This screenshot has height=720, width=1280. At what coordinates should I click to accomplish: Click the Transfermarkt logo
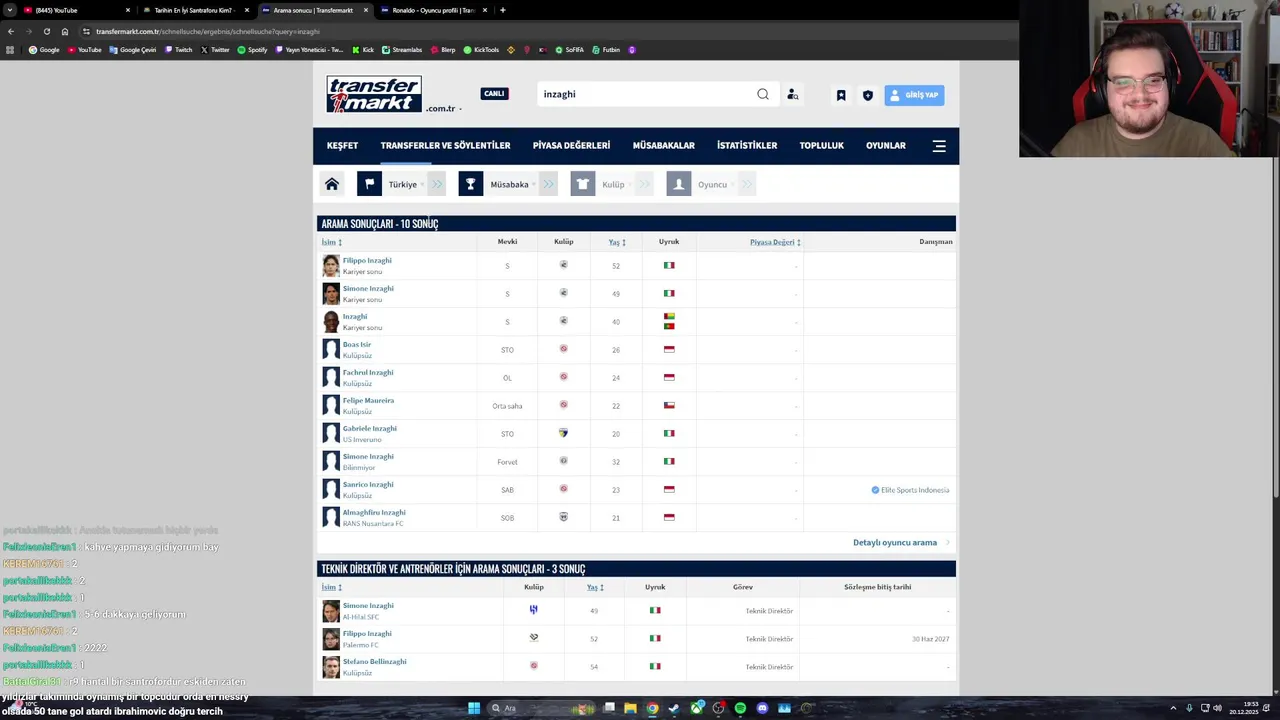(x=374, y=94)
